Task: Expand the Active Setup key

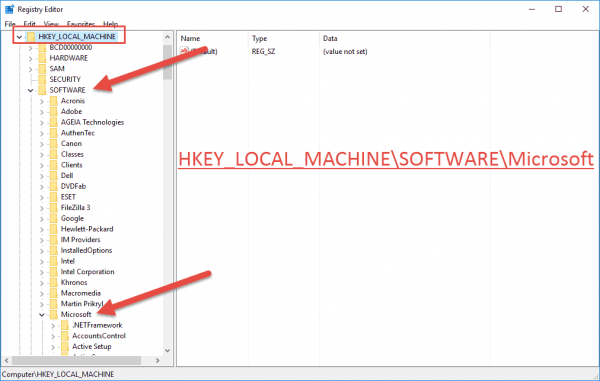Action: click(x=53, y=347)
